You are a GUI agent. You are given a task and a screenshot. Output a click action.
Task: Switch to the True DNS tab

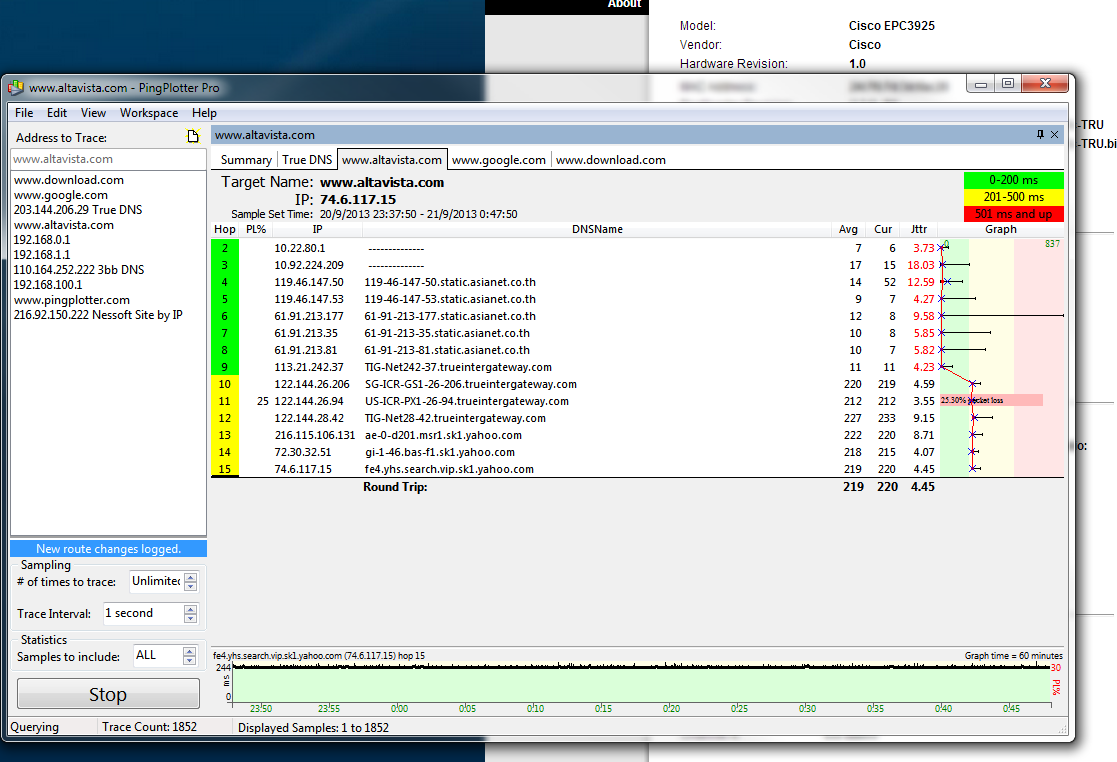click(x=307, y=160)
